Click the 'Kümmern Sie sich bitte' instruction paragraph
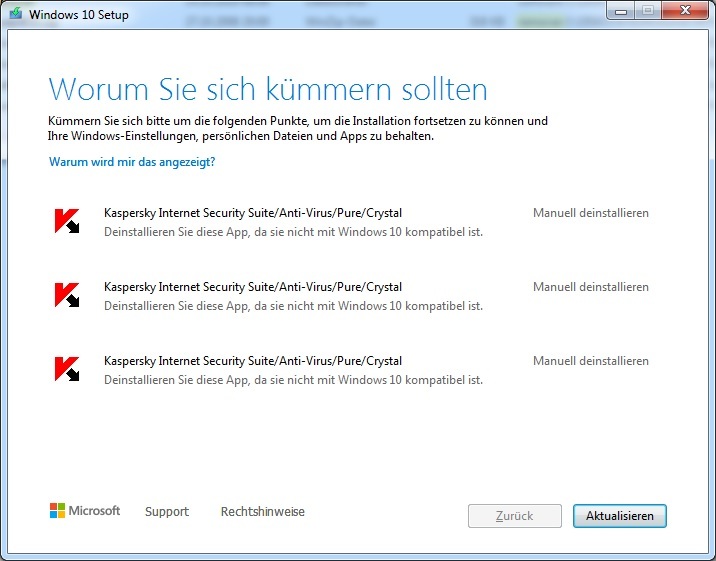The image size is (716, 561). (298, 128)
